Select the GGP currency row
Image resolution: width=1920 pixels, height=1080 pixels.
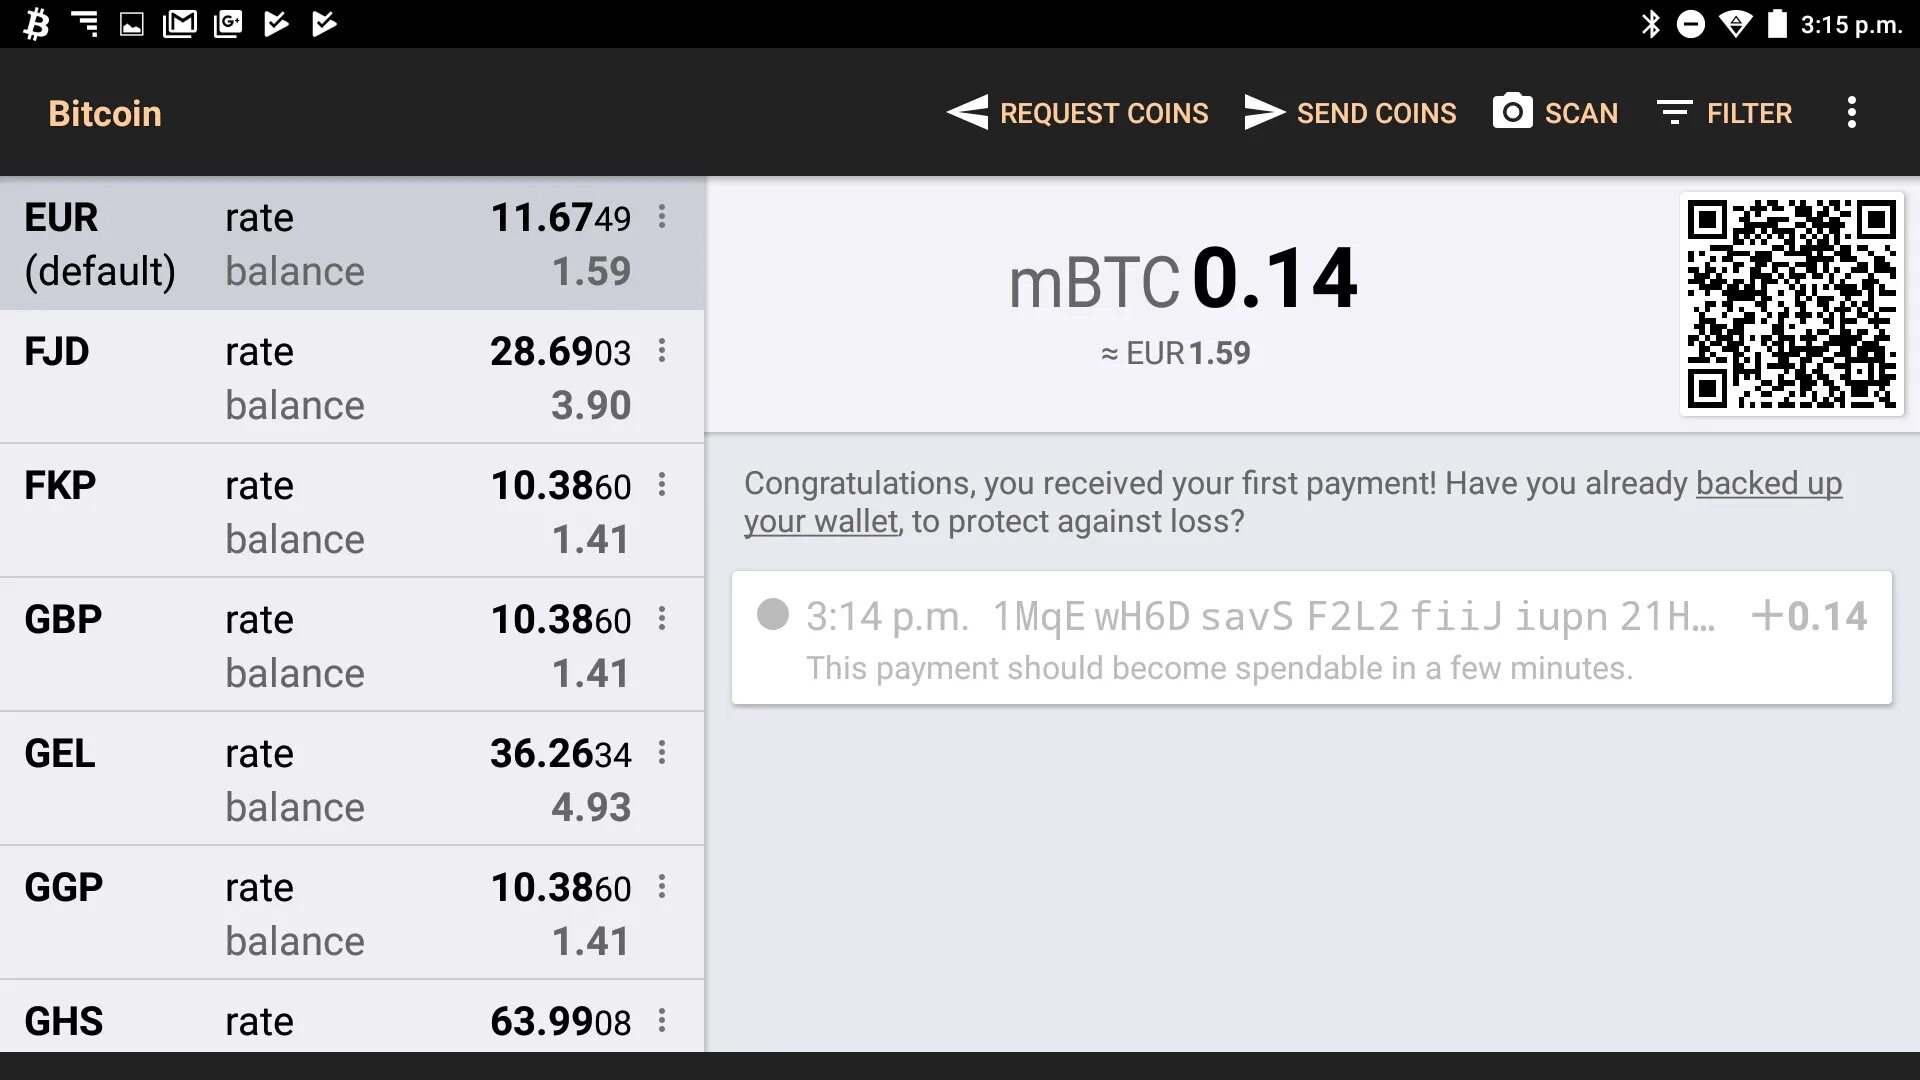pos(352,913)
